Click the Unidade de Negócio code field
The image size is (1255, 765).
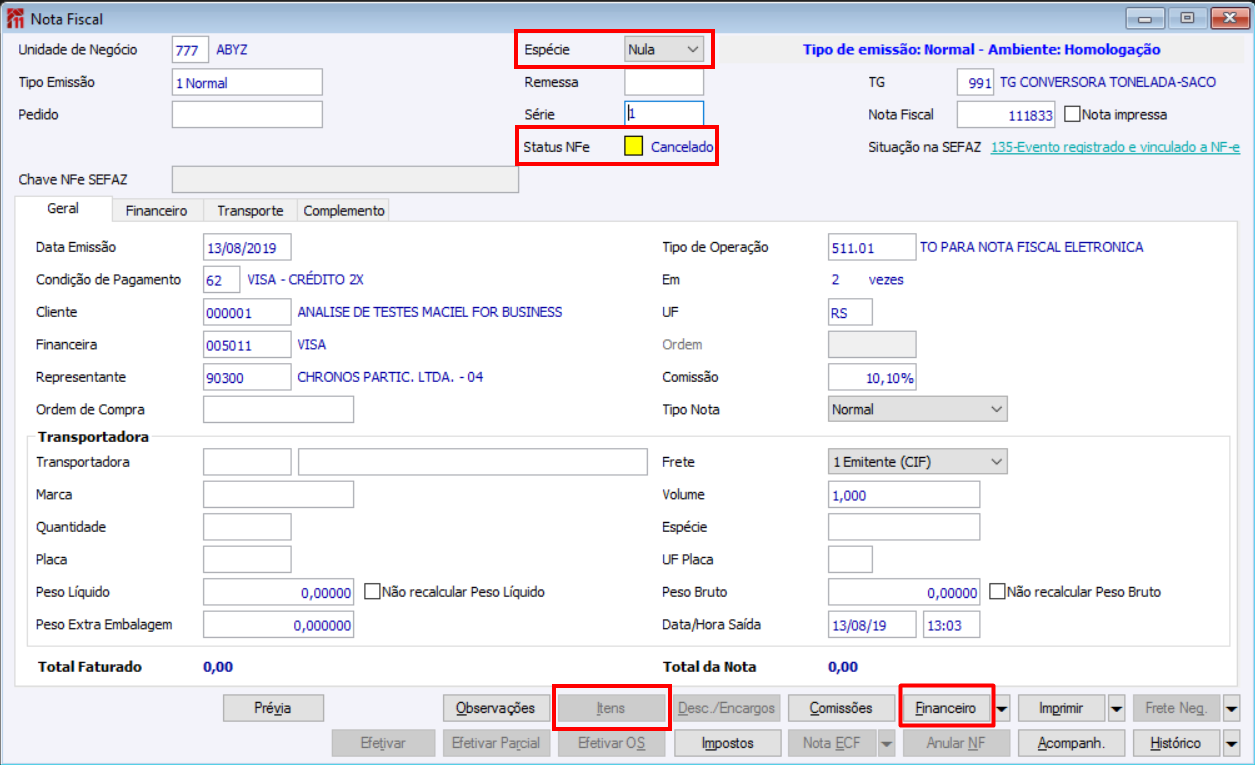pos(190,50)
